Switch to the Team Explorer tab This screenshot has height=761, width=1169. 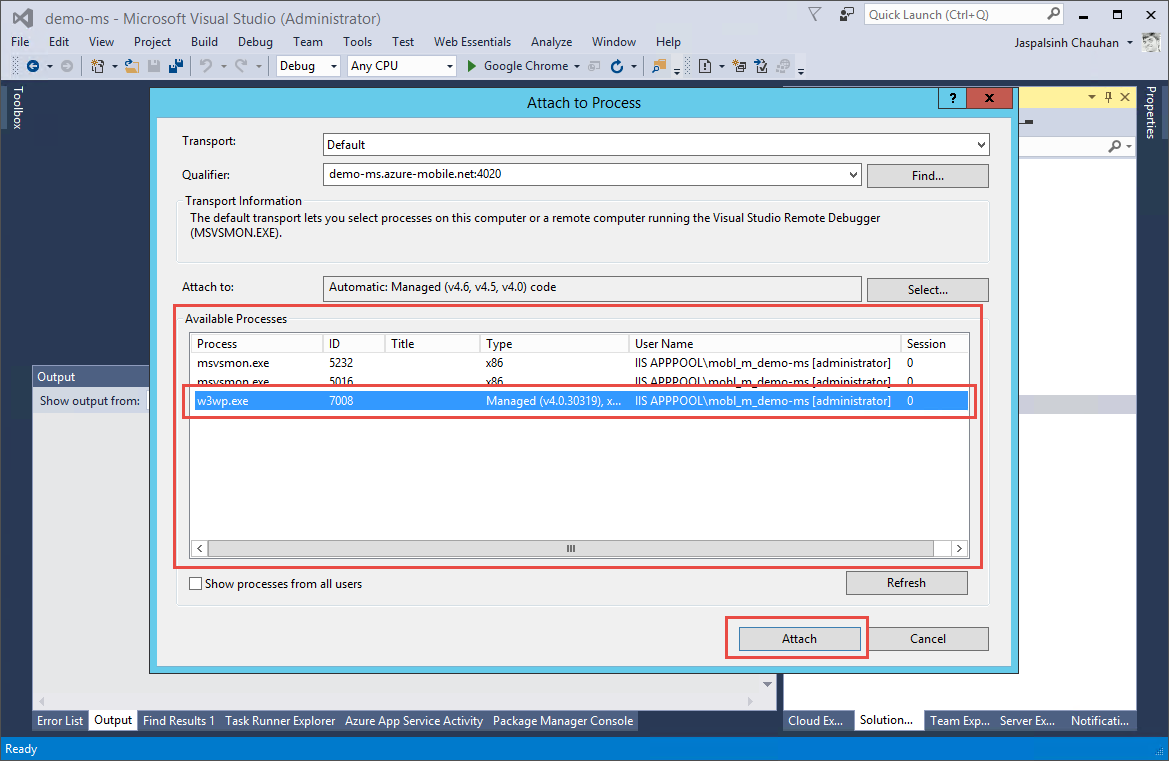tap(960, 720)
